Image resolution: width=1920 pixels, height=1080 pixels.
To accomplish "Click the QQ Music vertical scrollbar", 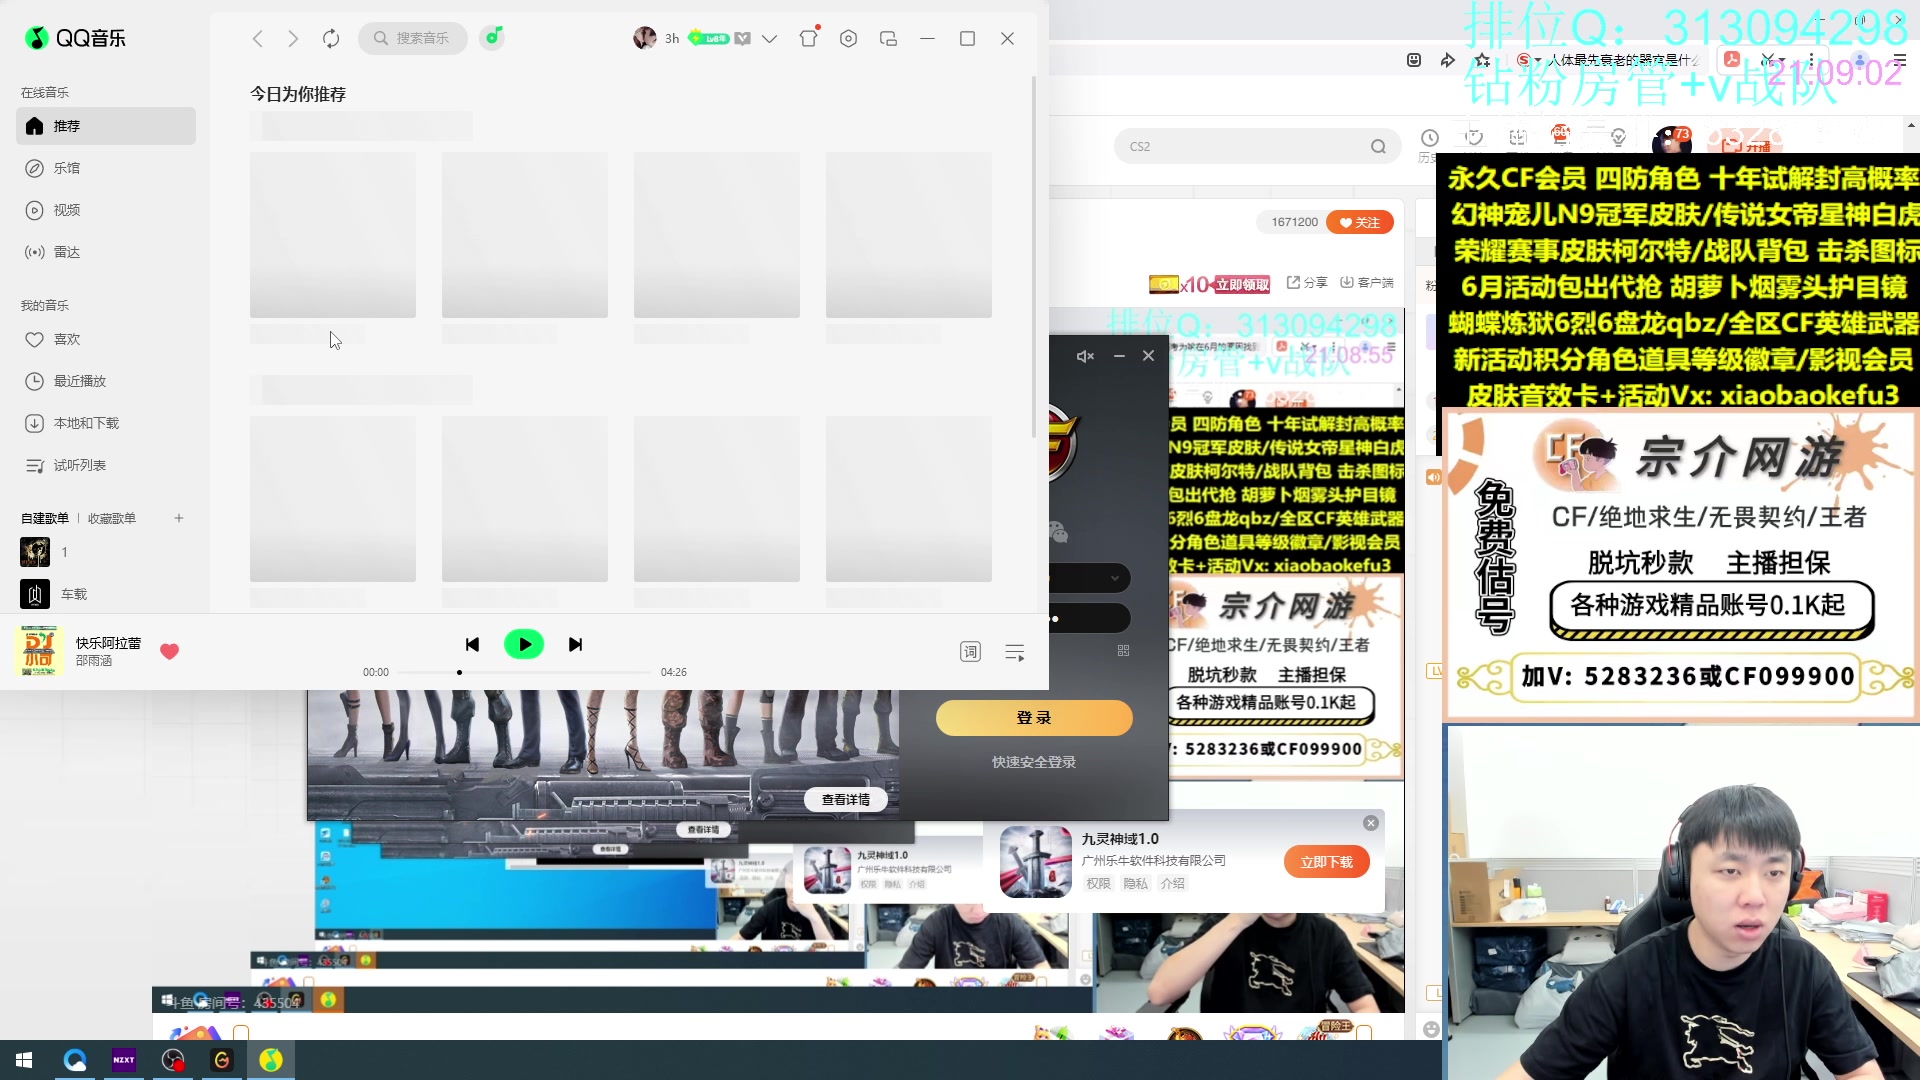I will [1034, 256].
